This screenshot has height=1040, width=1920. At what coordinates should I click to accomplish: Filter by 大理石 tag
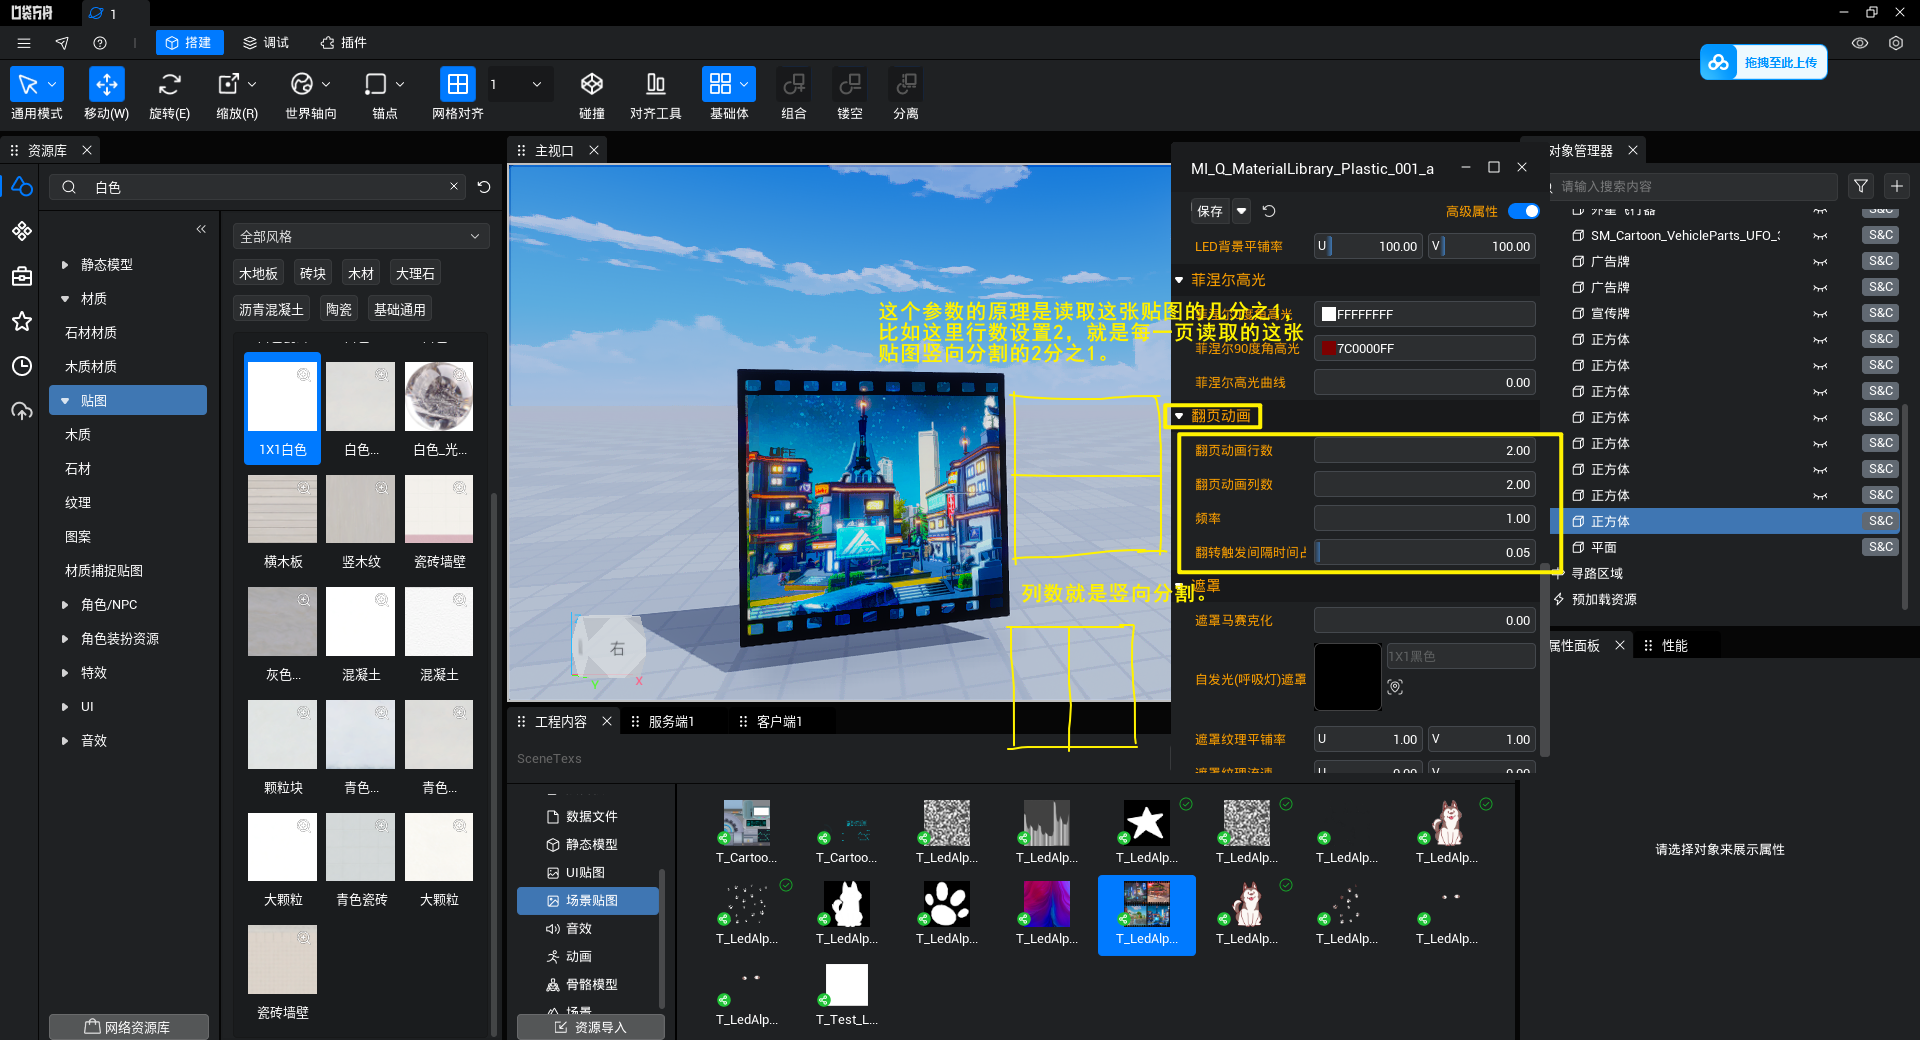point(415,274)
